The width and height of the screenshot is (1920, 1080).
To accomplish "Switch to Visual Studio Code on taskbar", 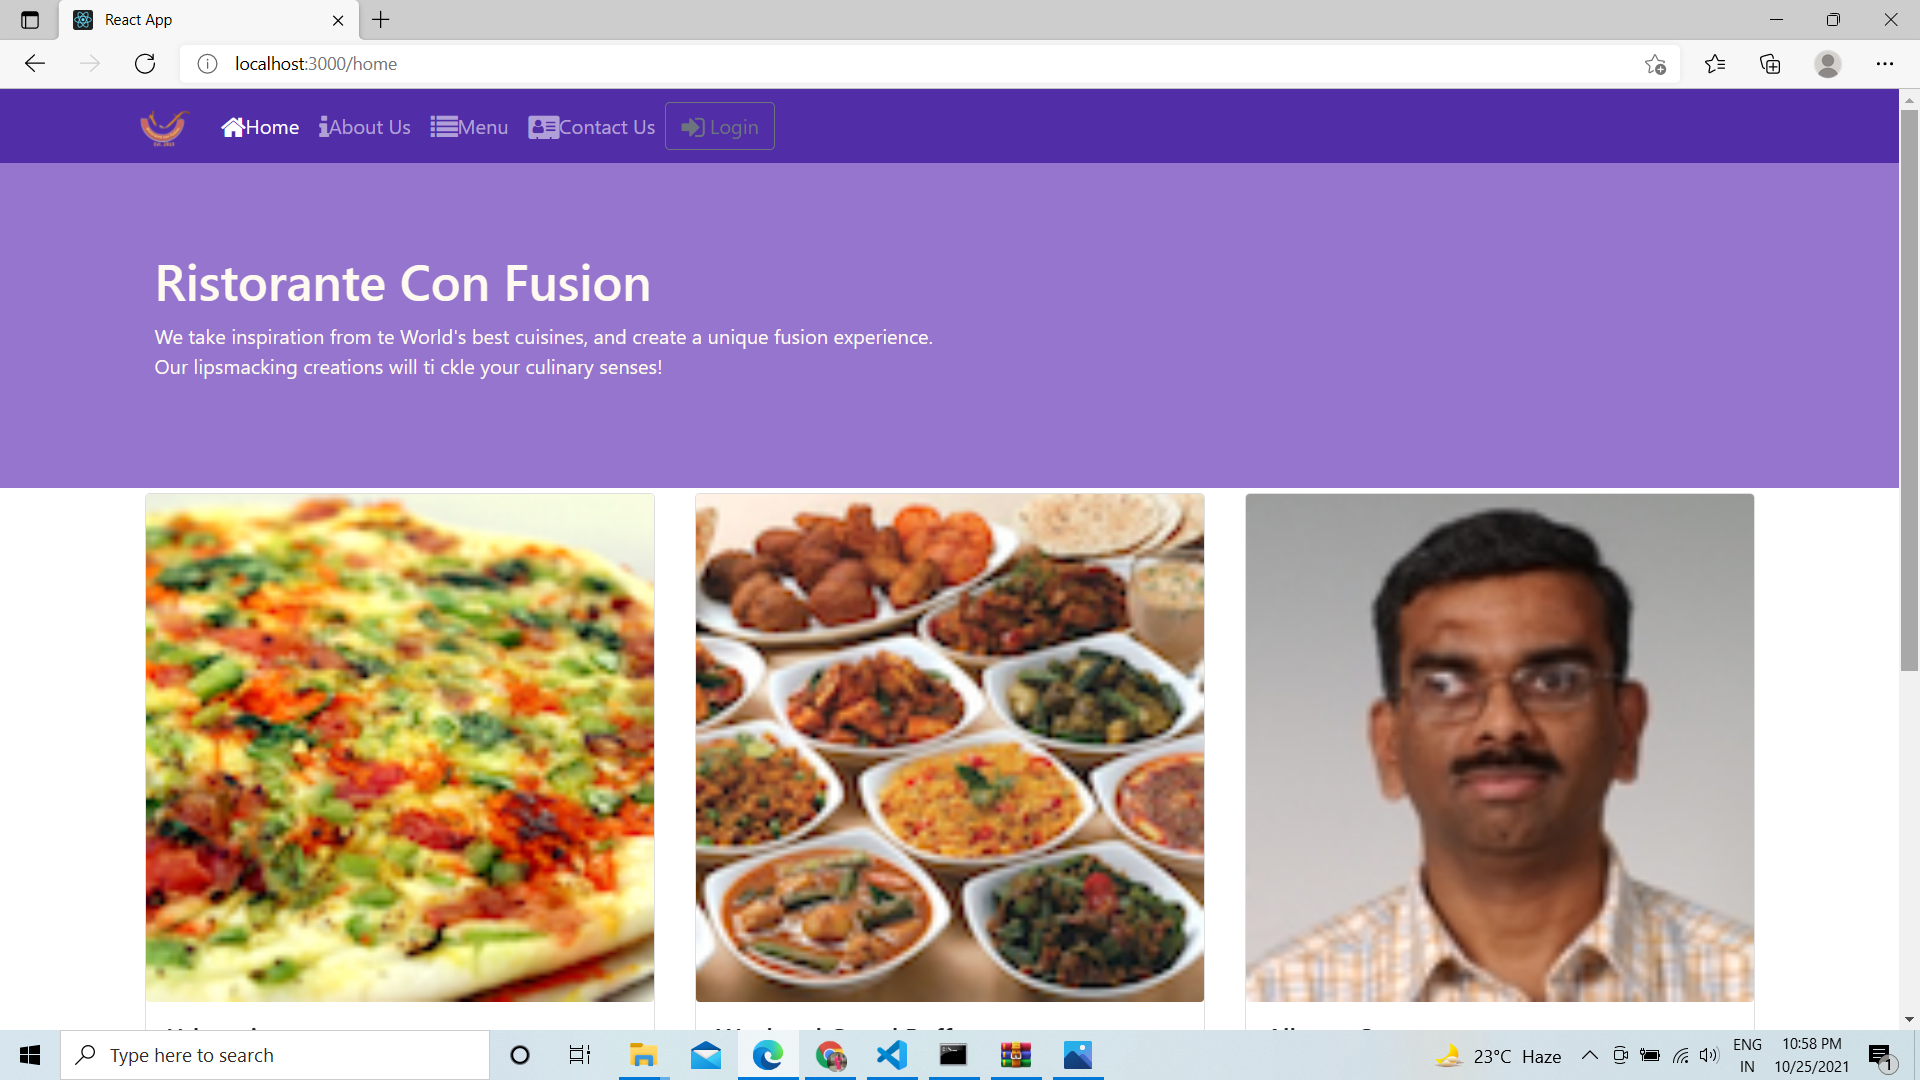I will click(x=892, y=1055).
